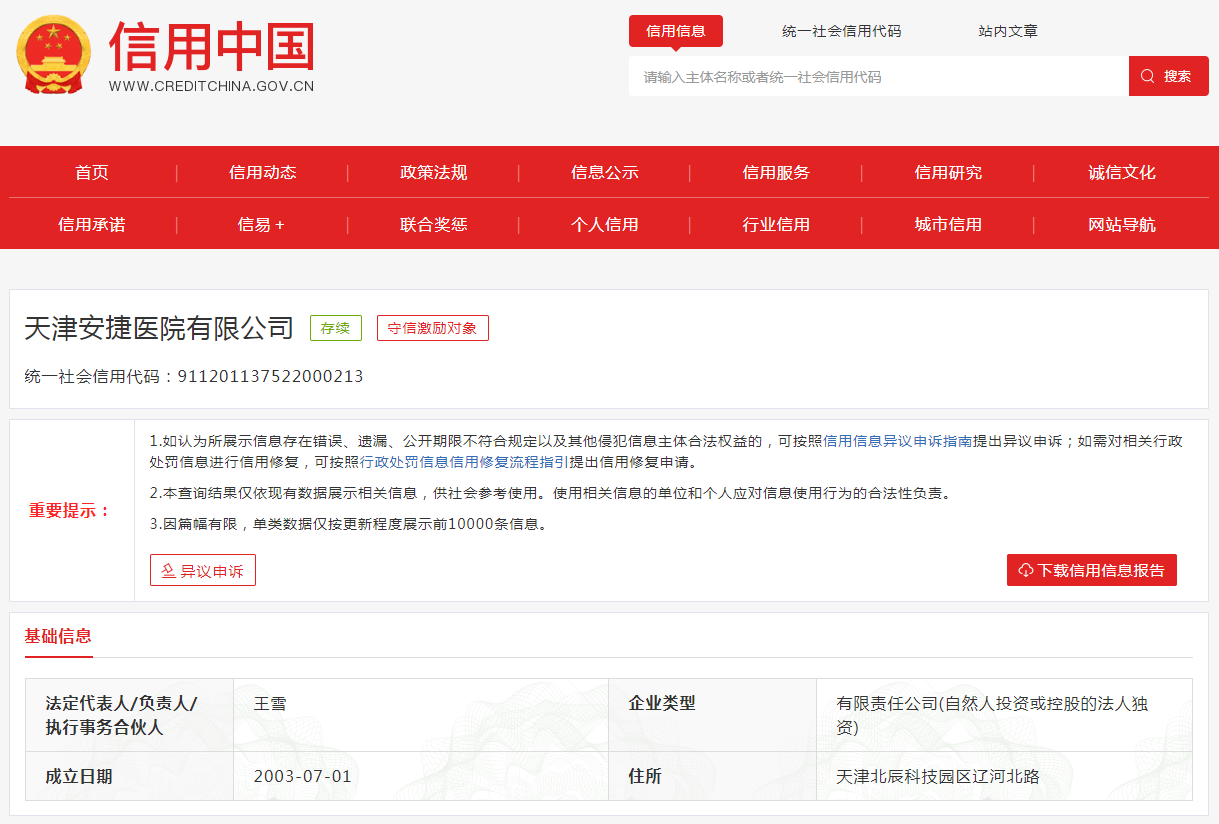Focus the search box for entity name

tap(879, 76)
